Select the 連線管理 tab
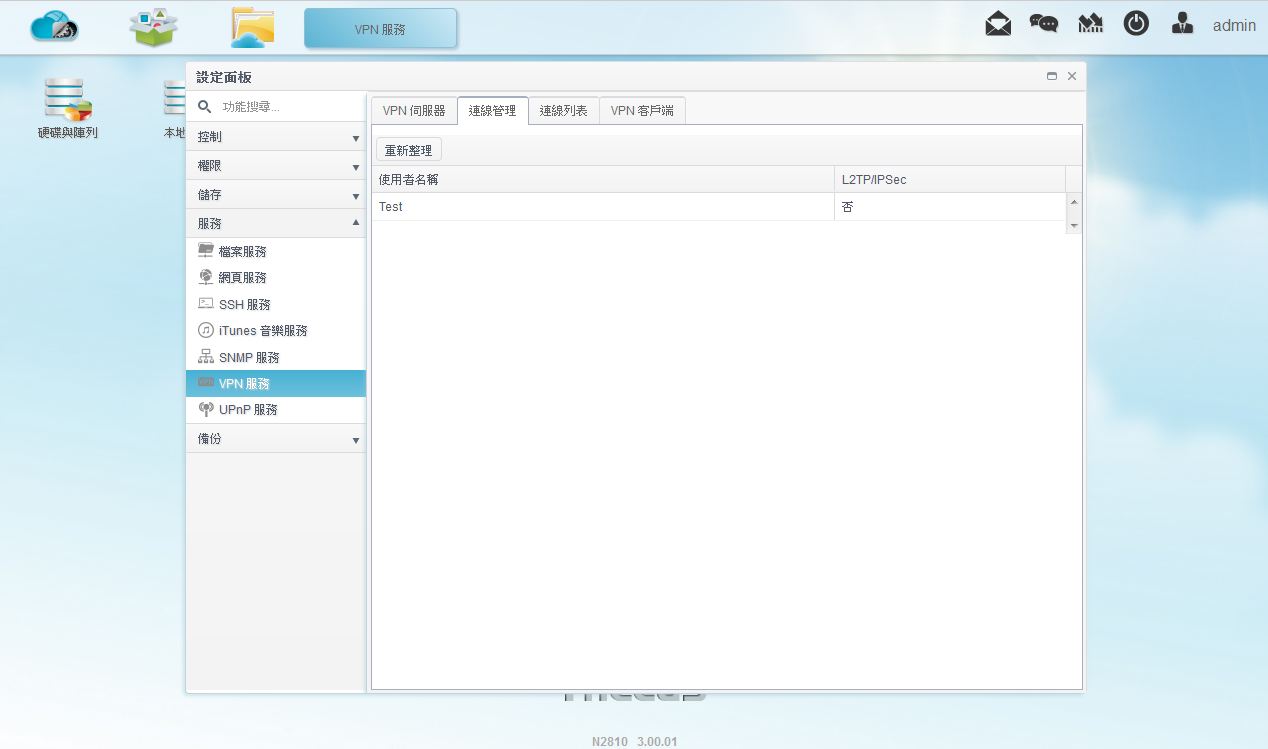This screenshot has height=749, width=1268. [493, 111]
